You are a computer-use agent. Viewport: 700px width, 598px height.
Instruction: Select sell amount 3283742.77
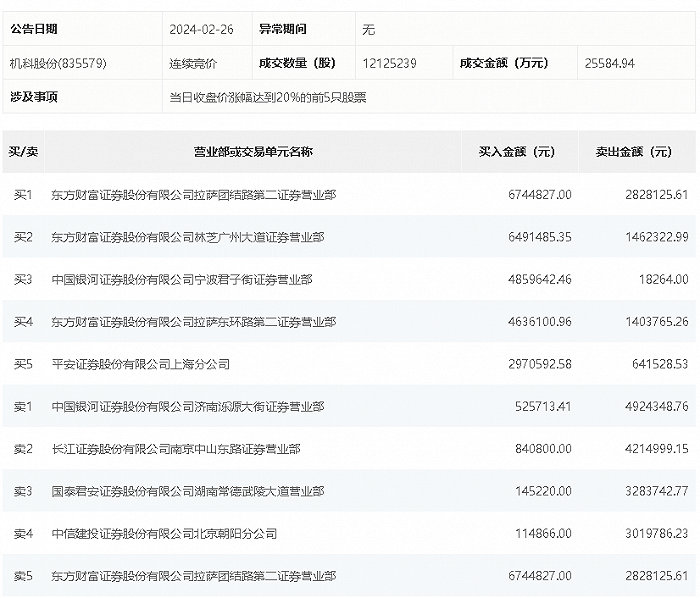[x=657, y=491]
